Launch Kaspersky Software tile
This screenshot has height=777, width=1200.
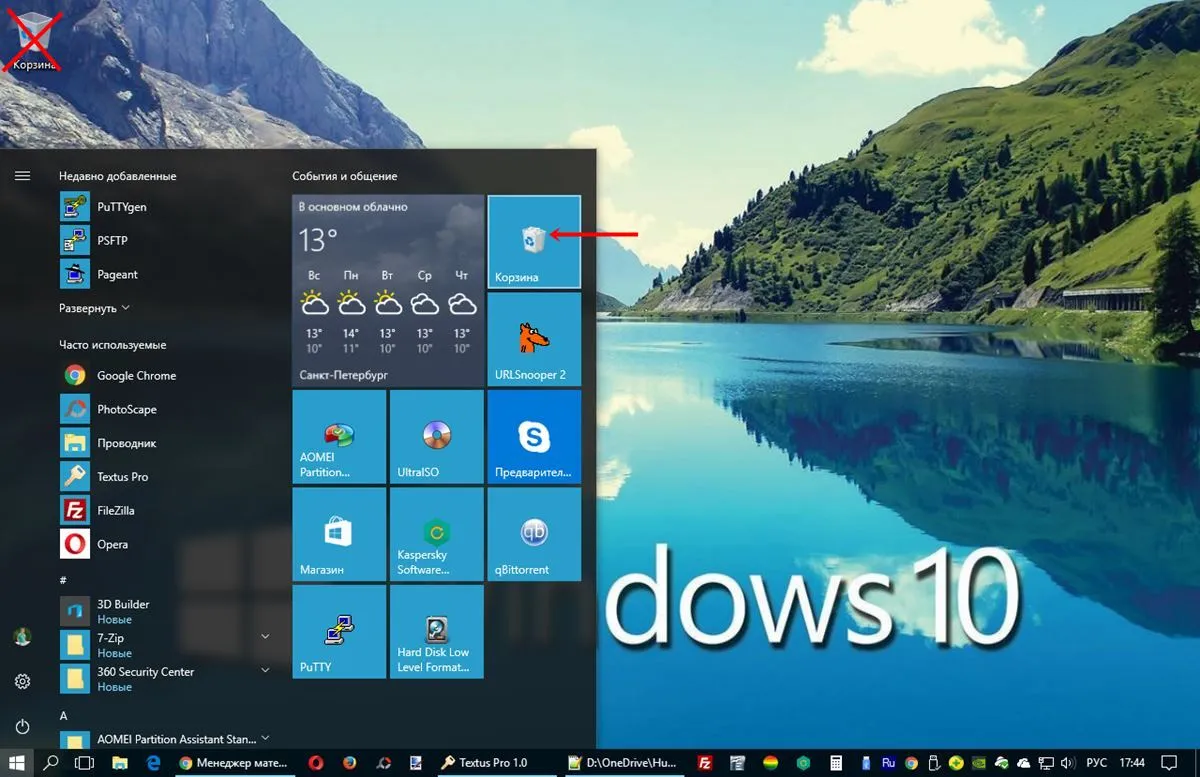436,534
